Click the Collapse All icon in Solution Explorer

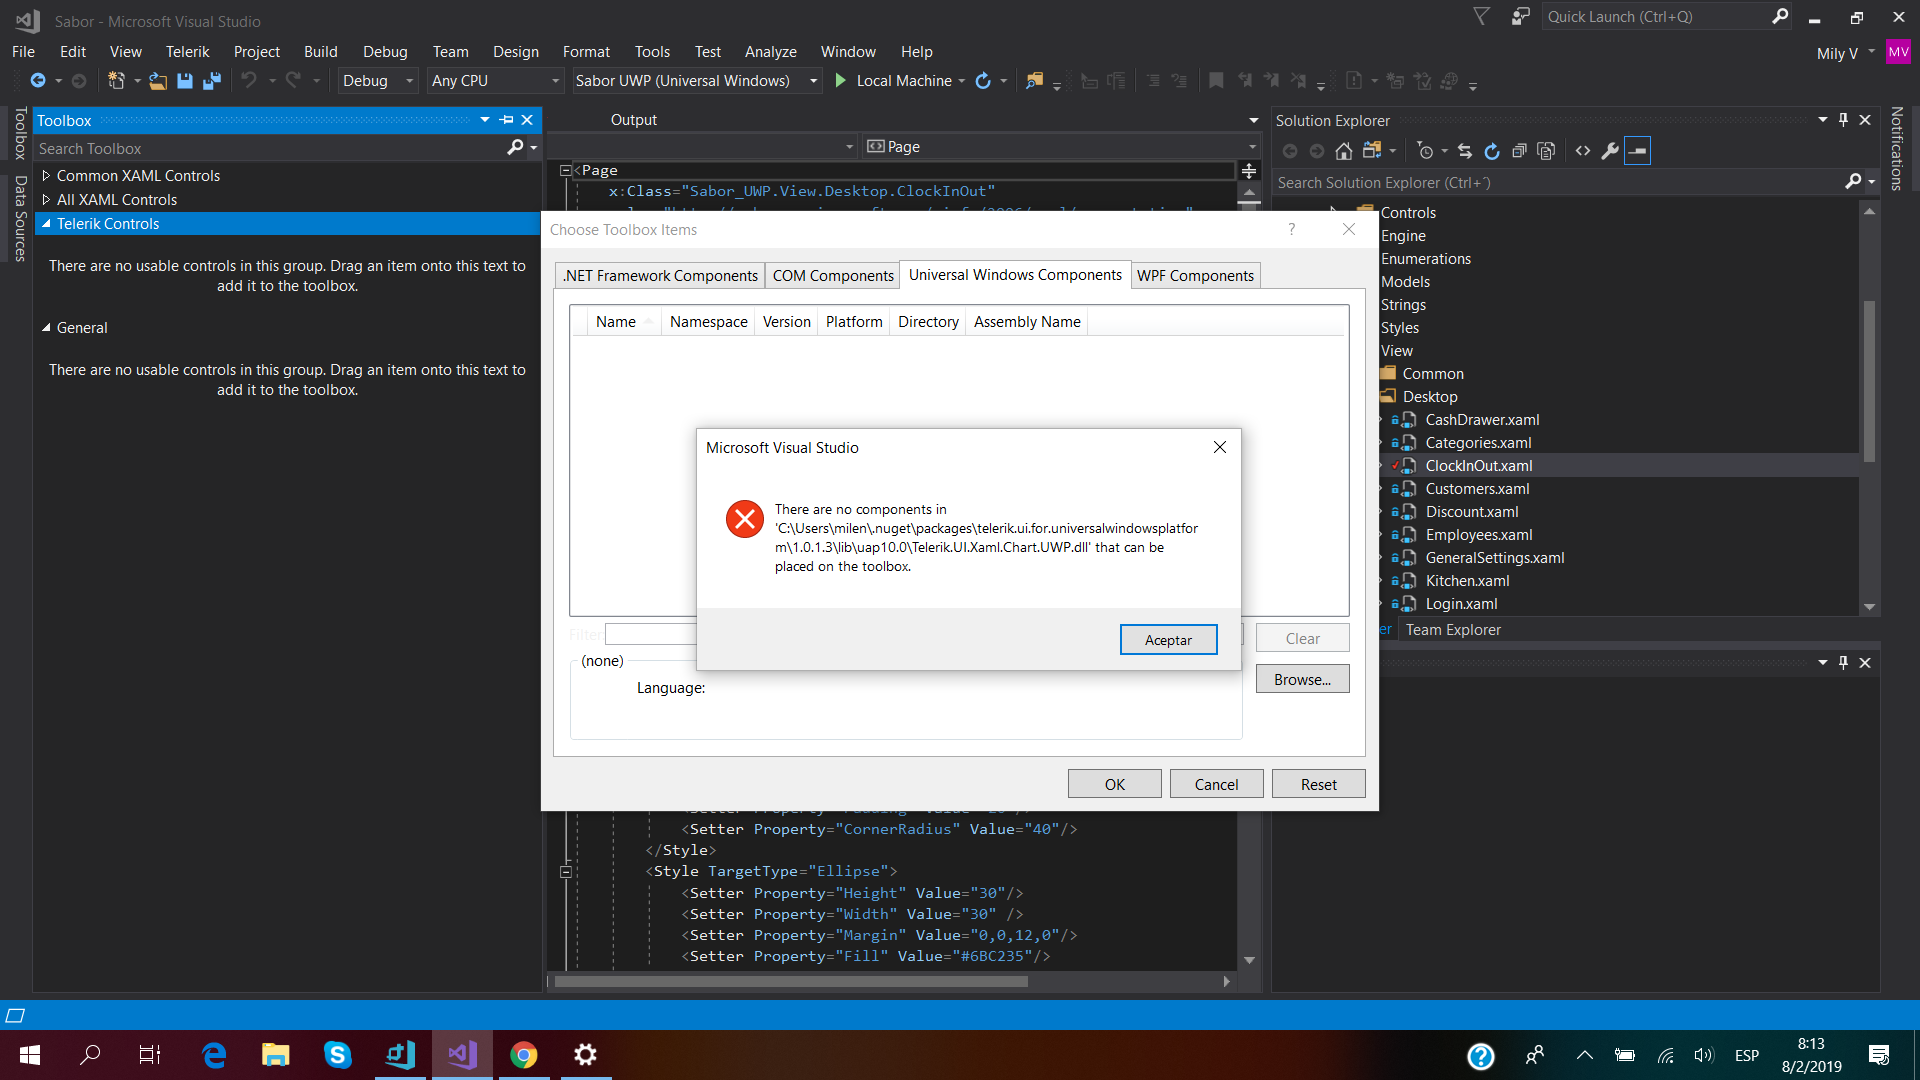pos(1519,151)
